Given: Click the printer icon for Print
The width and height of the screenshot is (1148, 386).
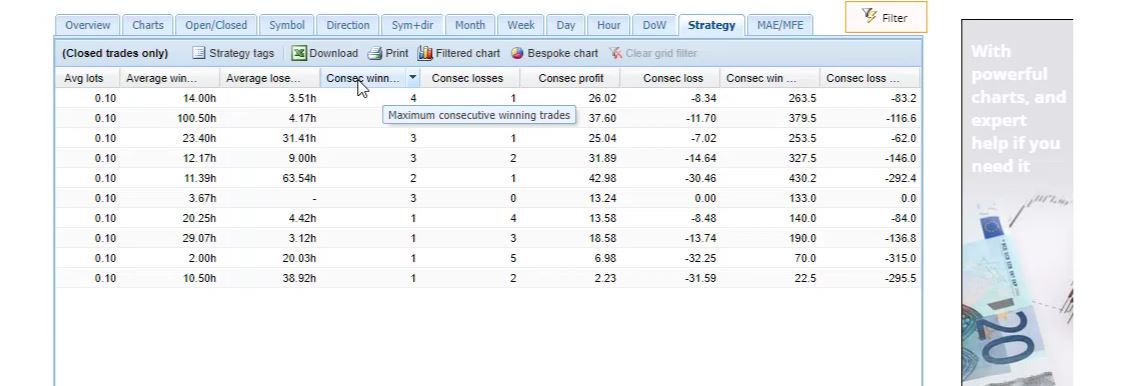Looking at the screenshot, I should coord(375,53).
